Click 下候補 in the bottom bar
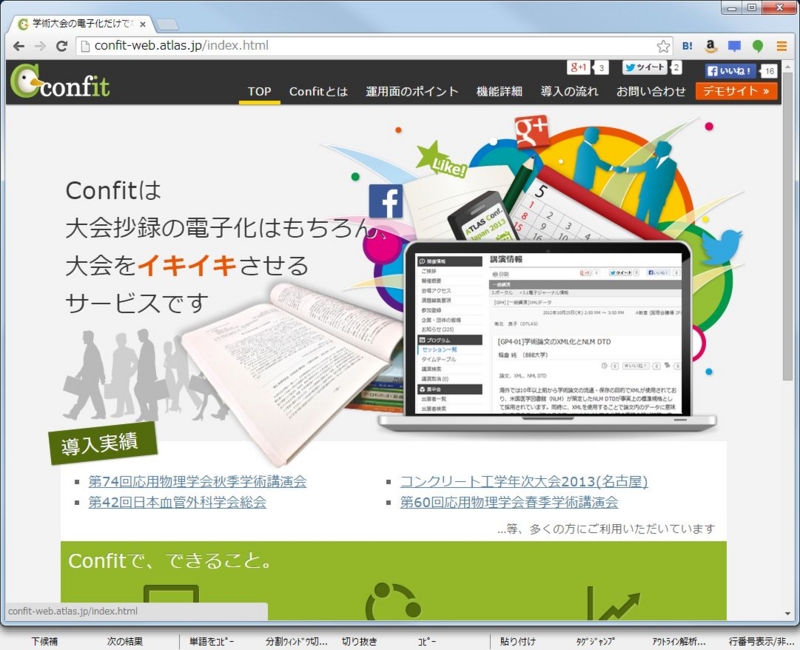 pyautogui.click(x=44, y=641)
